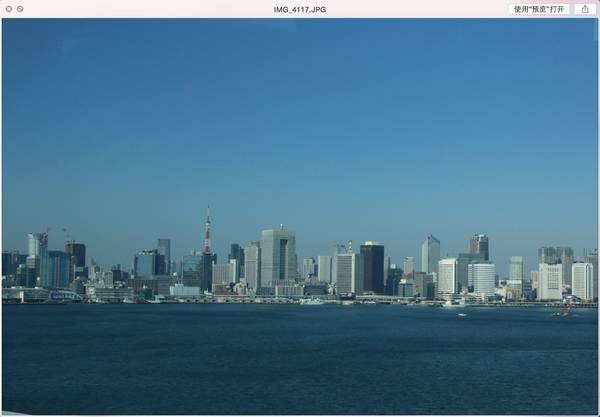600x417 pixels.
Task: Click the red boat at far right
Action: coord(565,311)
